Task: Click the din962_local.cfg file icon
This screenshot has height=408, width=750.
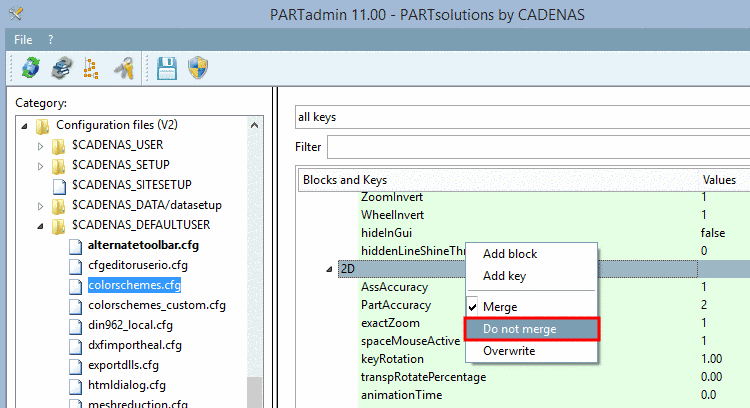Action: [x=75, y=327]
